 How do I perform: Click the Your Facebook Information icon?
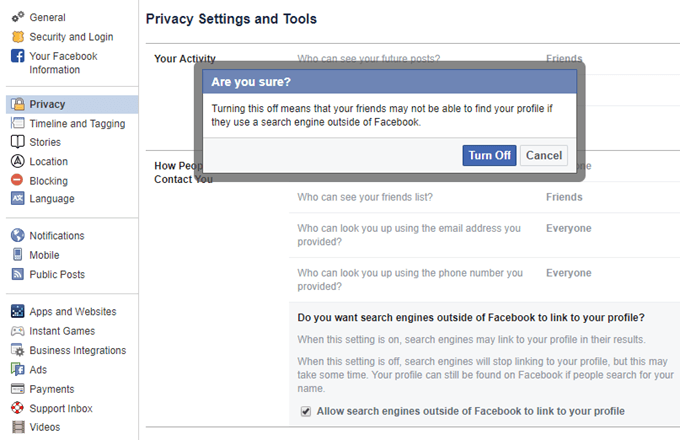[17, 57]
